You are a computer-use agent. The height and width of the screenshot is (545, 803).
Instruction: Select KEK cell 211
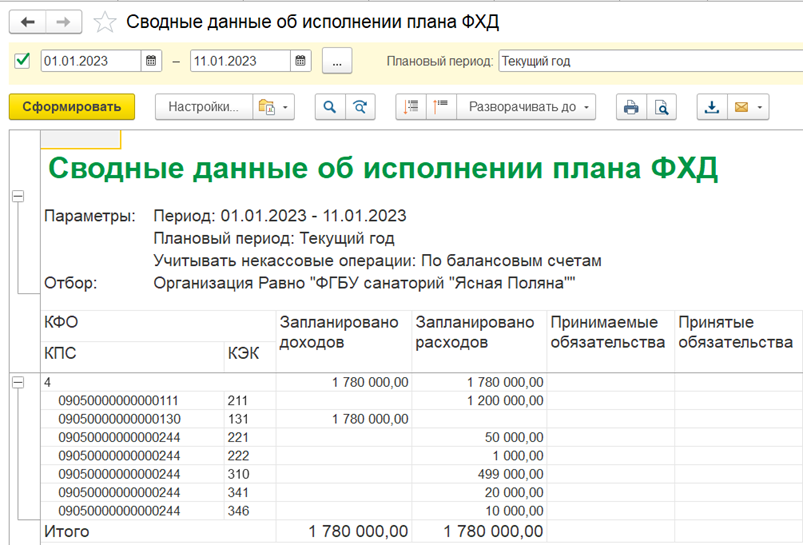pos(250,401)
